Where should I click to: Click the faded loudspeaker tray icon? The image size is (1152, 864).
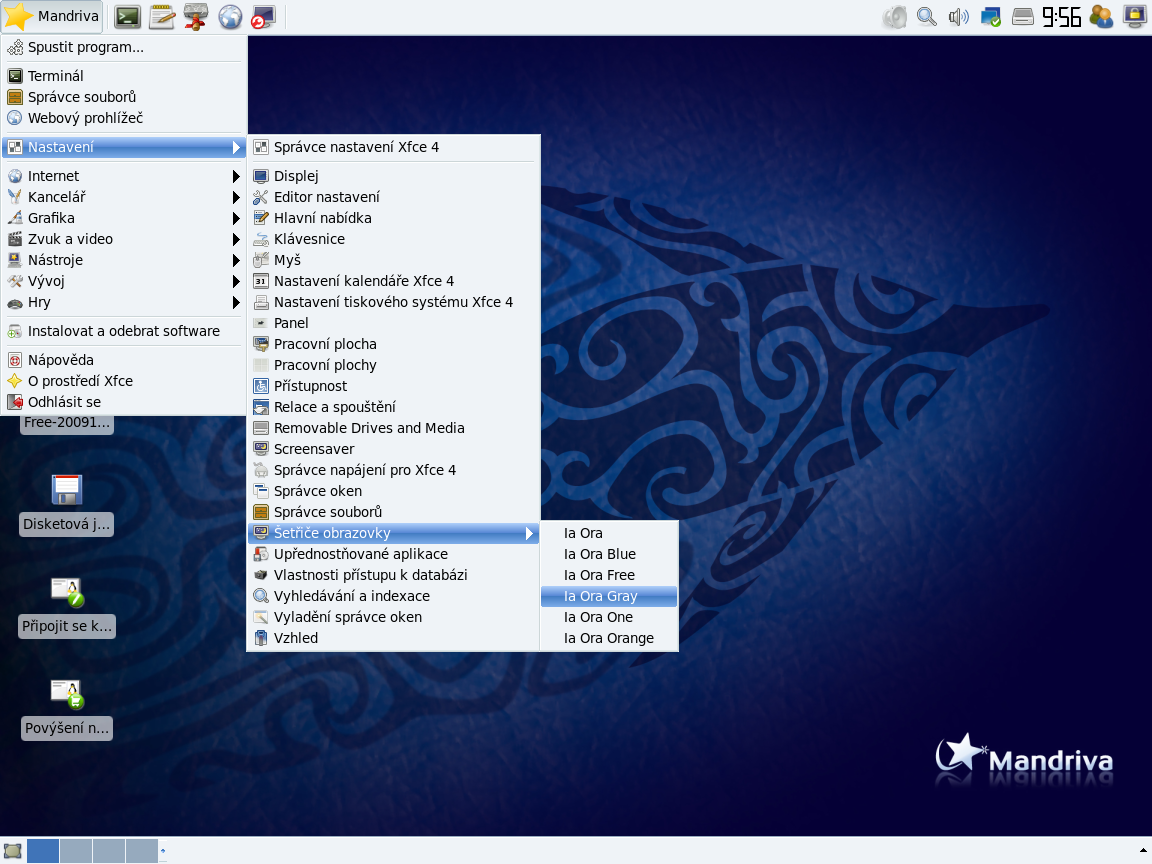[x=895, y=16]
